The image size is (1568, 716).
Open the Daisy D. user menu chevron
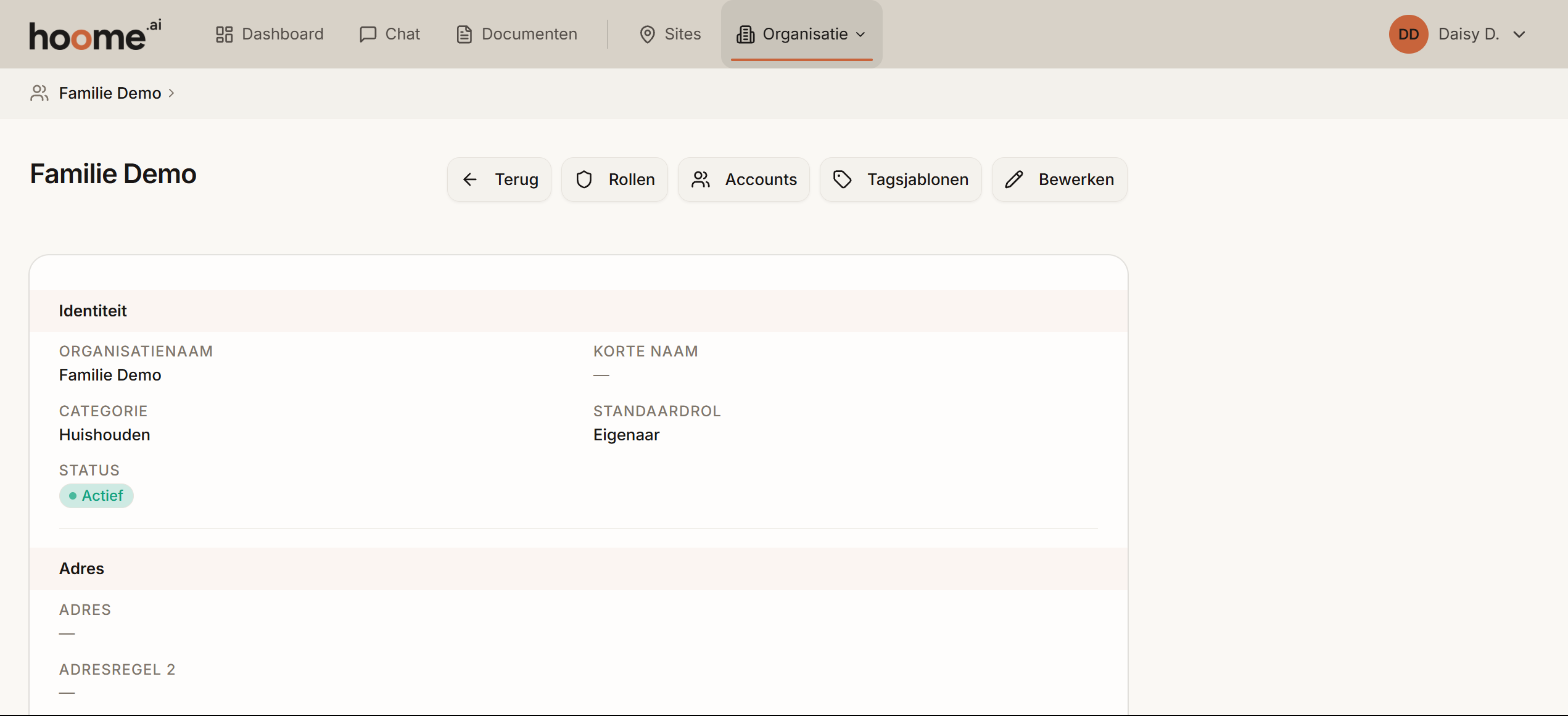(1519, 35)
